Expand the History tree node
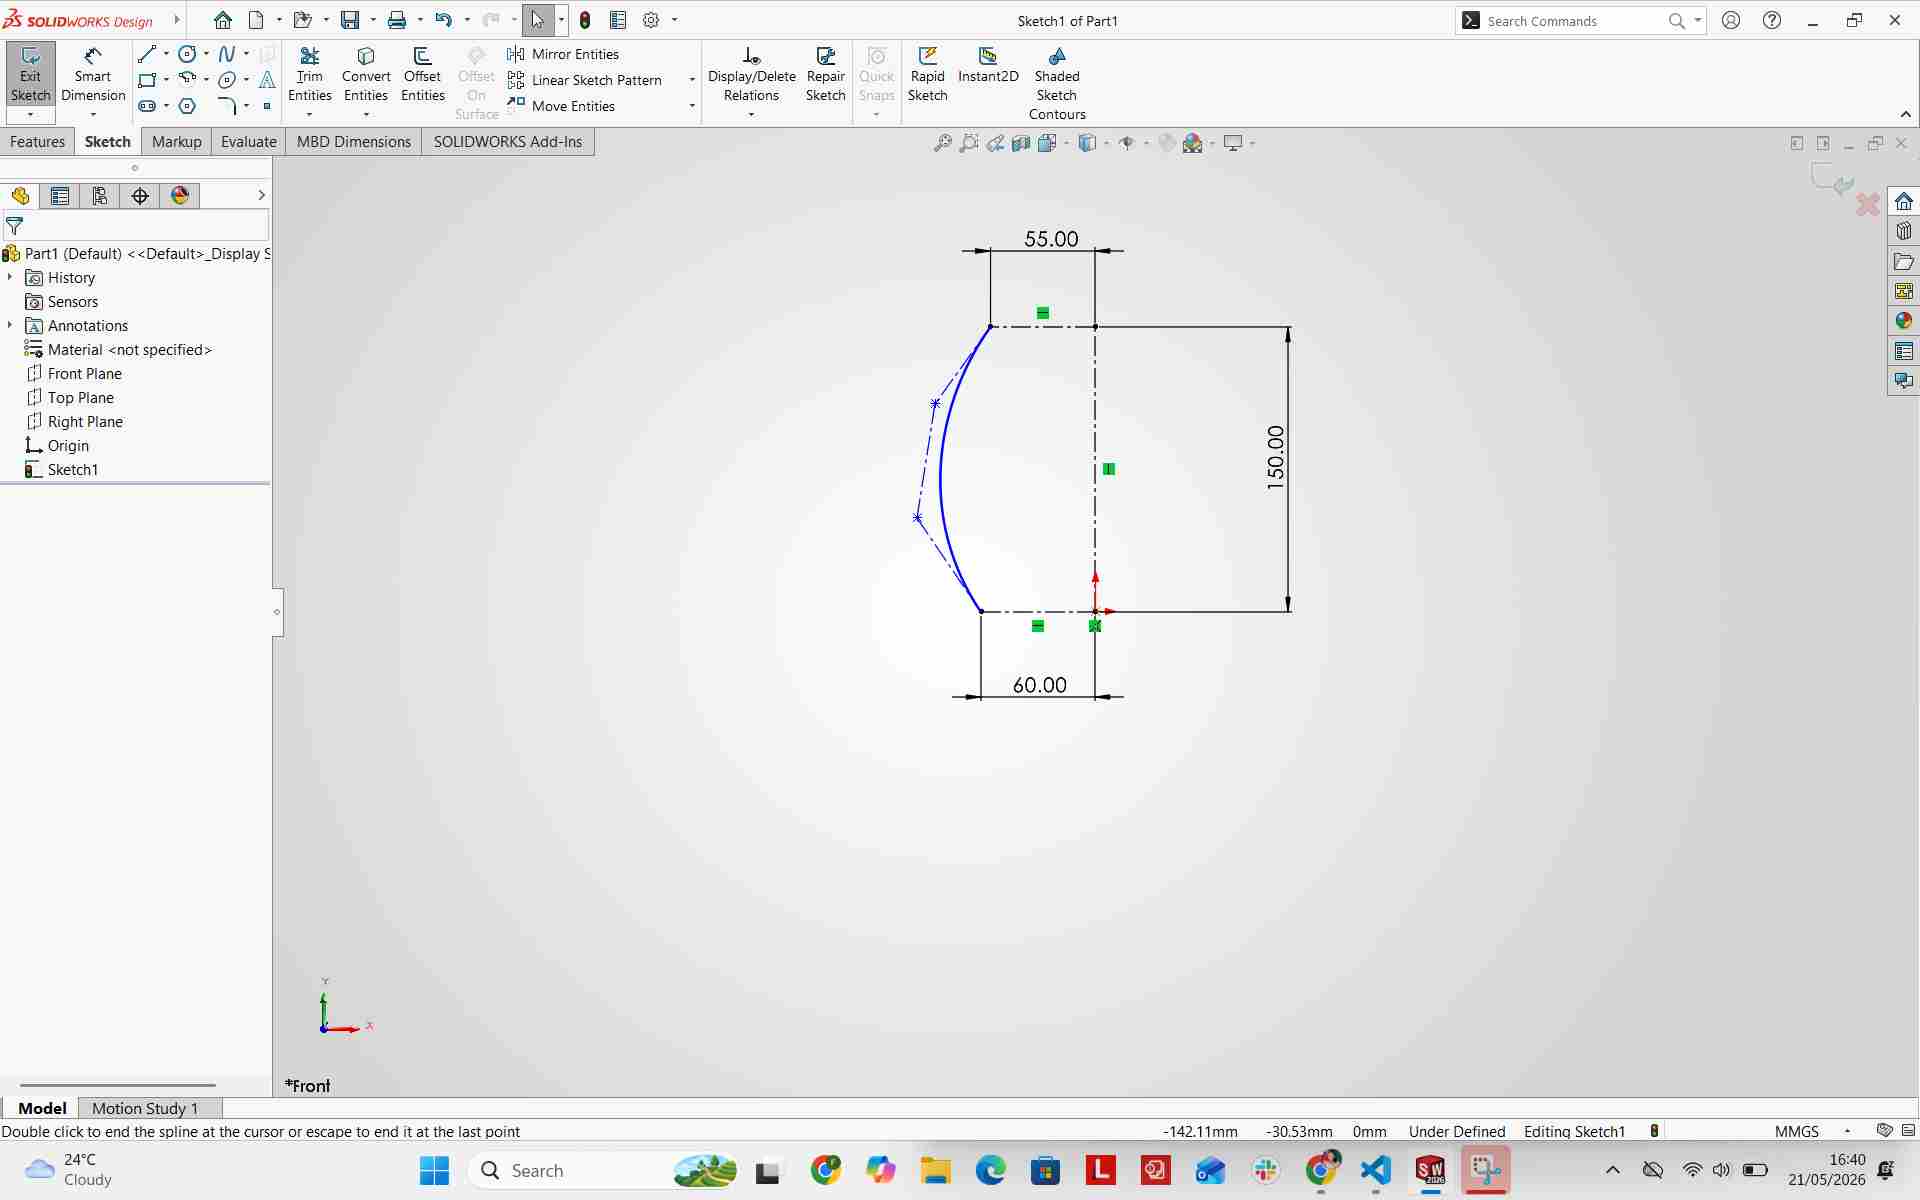 pyautogui.click(x=10, y=277)
